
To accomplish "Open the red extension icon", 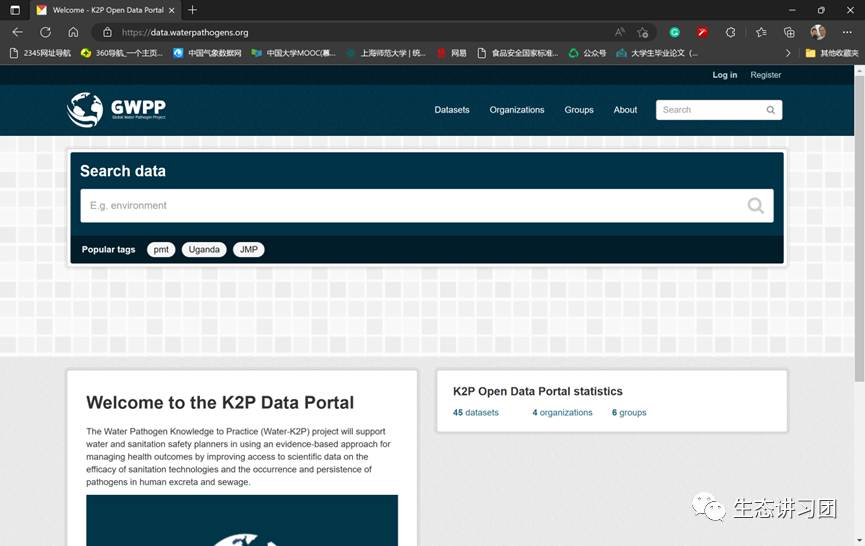I will click(x=702, y=33).
